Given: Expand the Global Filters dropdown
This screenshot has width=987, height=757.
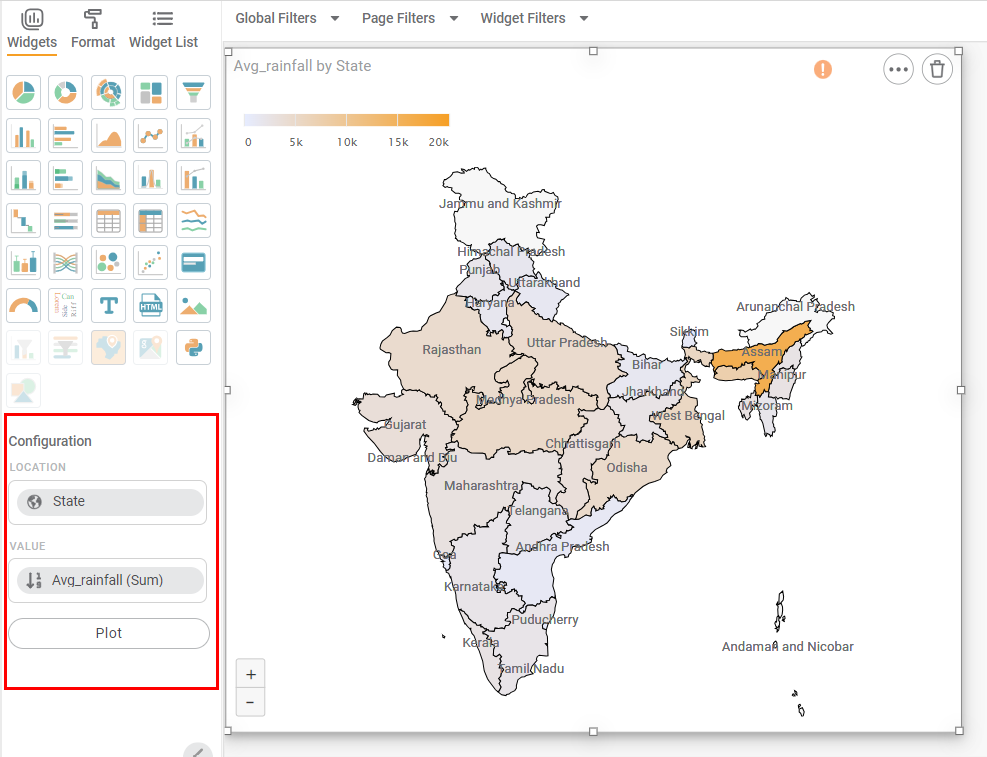Looking at the screenshot, I should coord(287,18).
